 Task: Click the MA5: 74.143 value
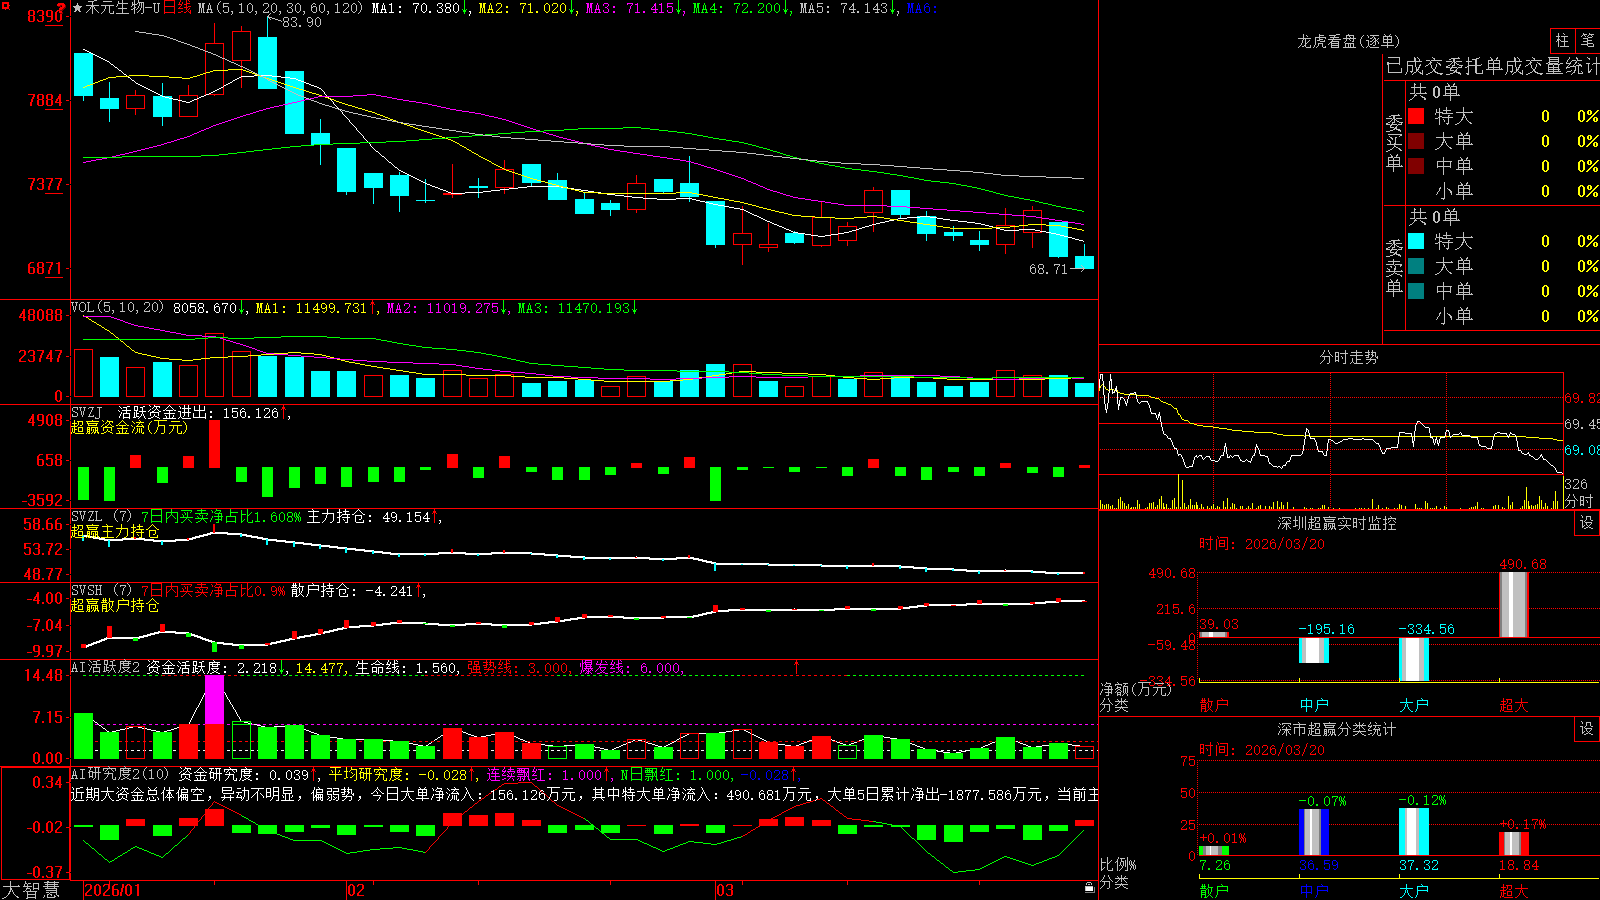click(x=843, y=8)
